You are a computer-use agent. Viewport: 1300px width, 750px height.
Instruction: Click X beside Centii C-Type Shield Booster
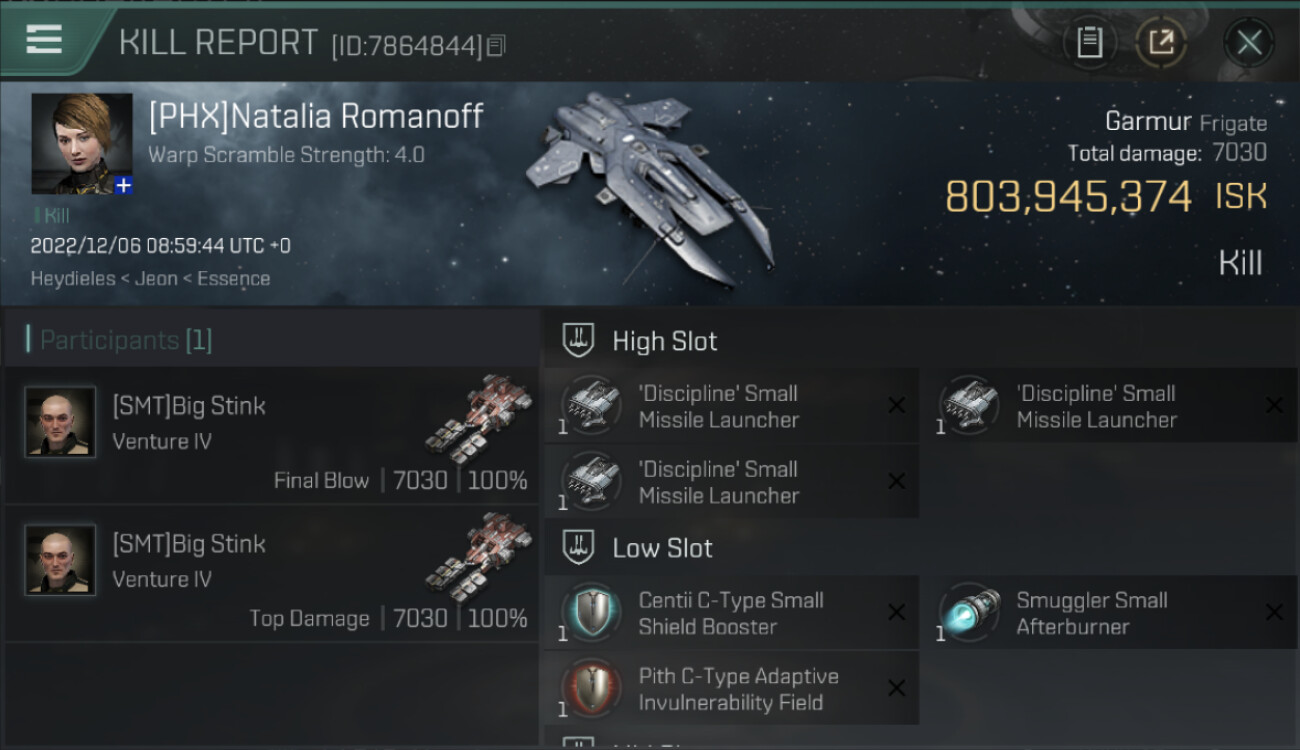[x=897, y=612]
